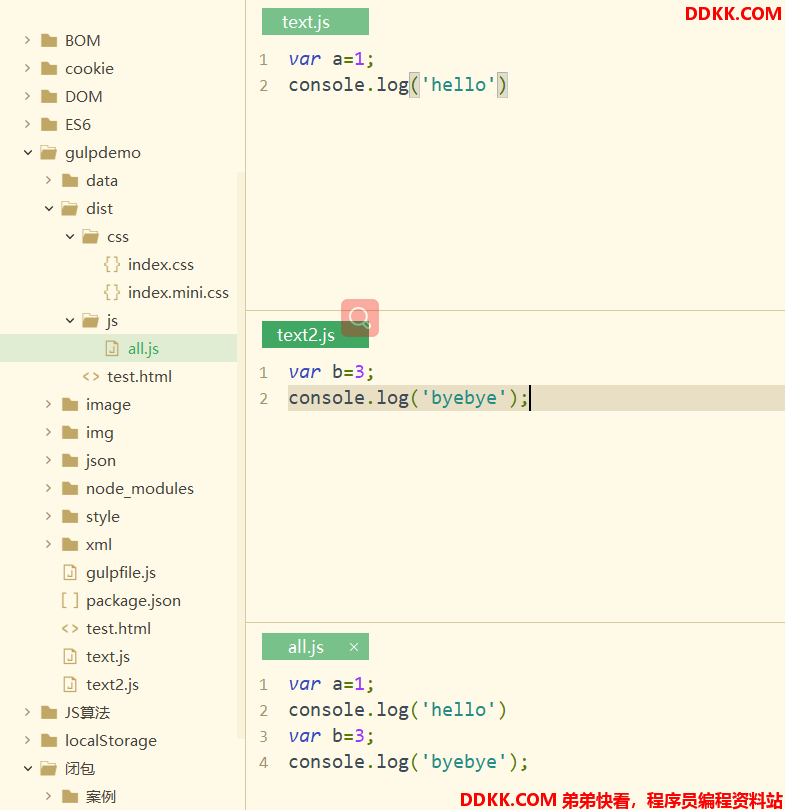Image resolution: width=785 pixels, height=810 pixels.
Task: Click the dist test.html angle-bracket icon
Action: coord(91,377)
